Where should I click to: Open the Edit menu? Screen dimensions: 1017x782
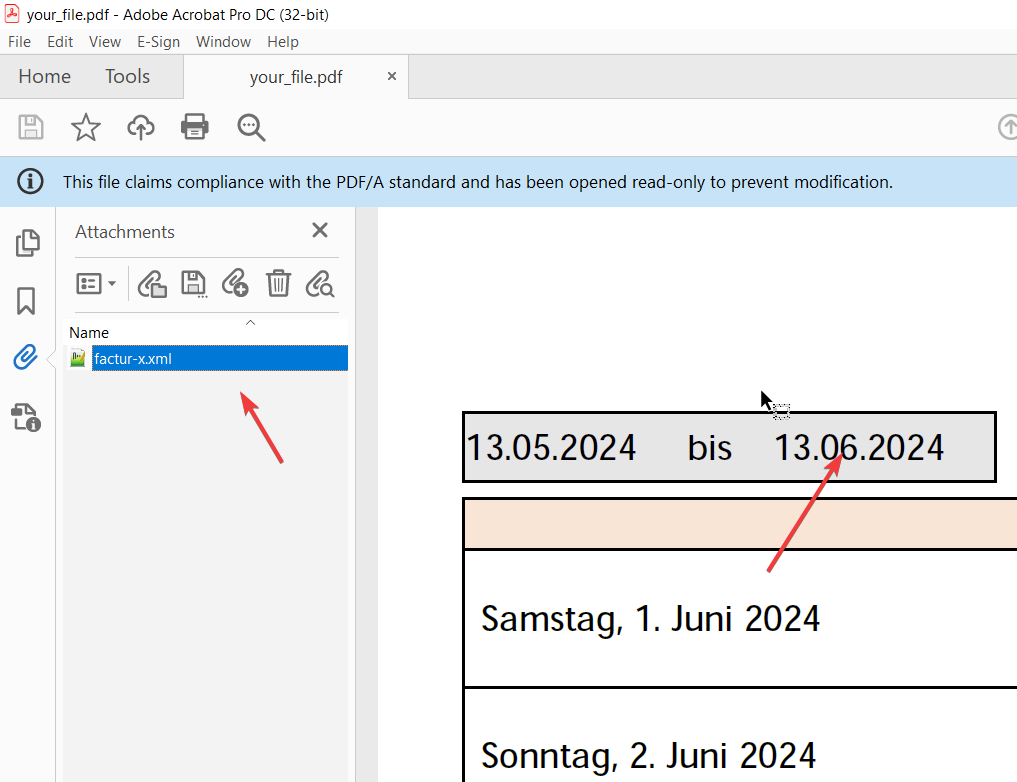pyautogui.click(x=60, y=41)
